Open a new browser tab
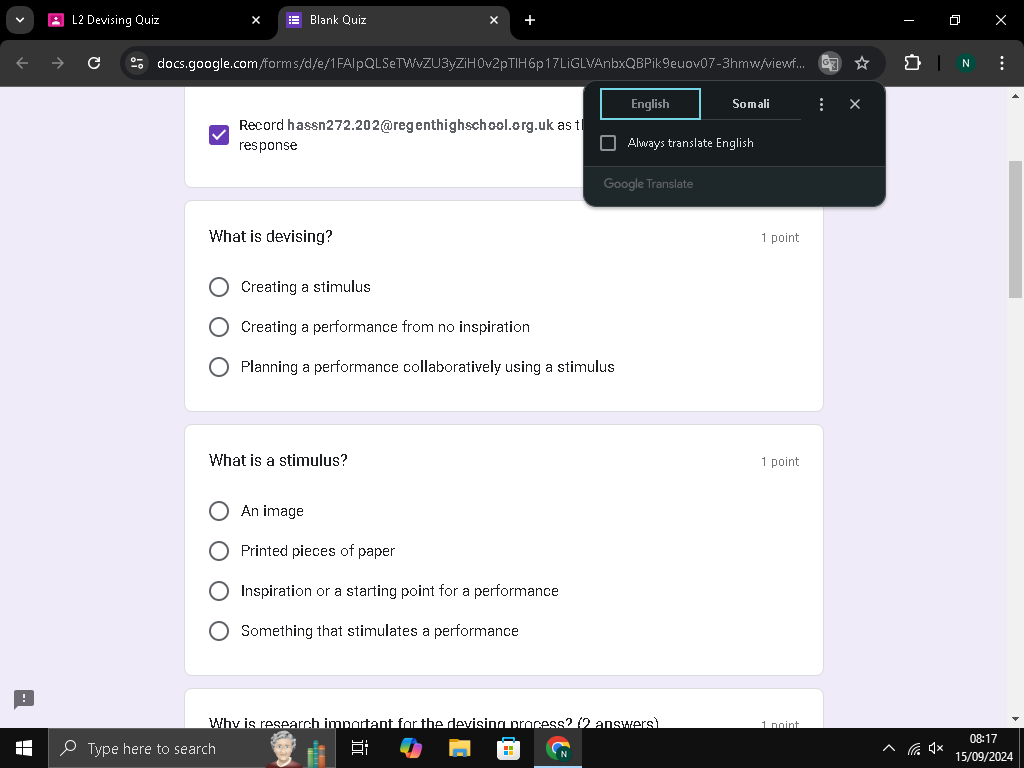 coord(530,20)
